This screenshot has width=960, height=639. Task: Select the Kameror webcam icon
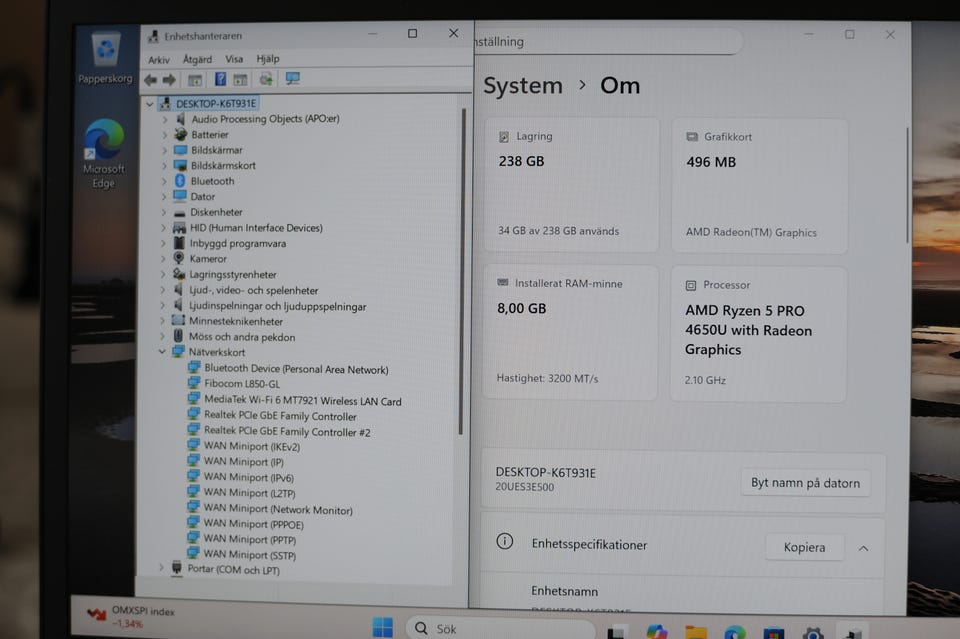179,258
